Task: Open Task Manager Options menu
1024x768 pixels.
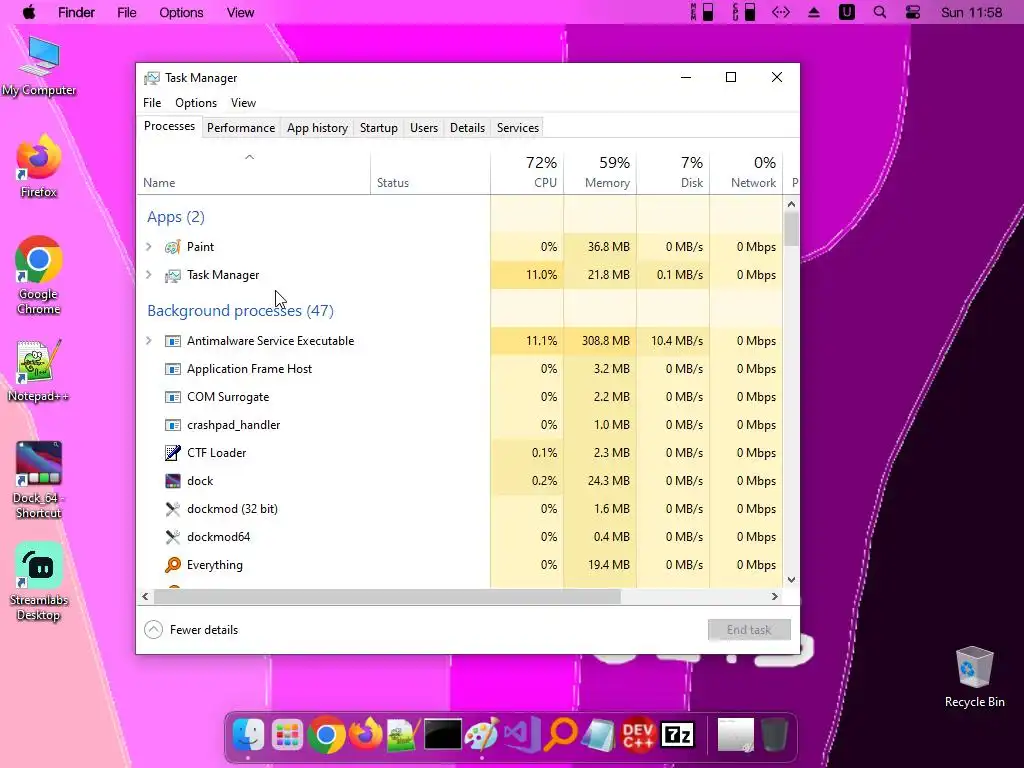Action: pos(196,103)
